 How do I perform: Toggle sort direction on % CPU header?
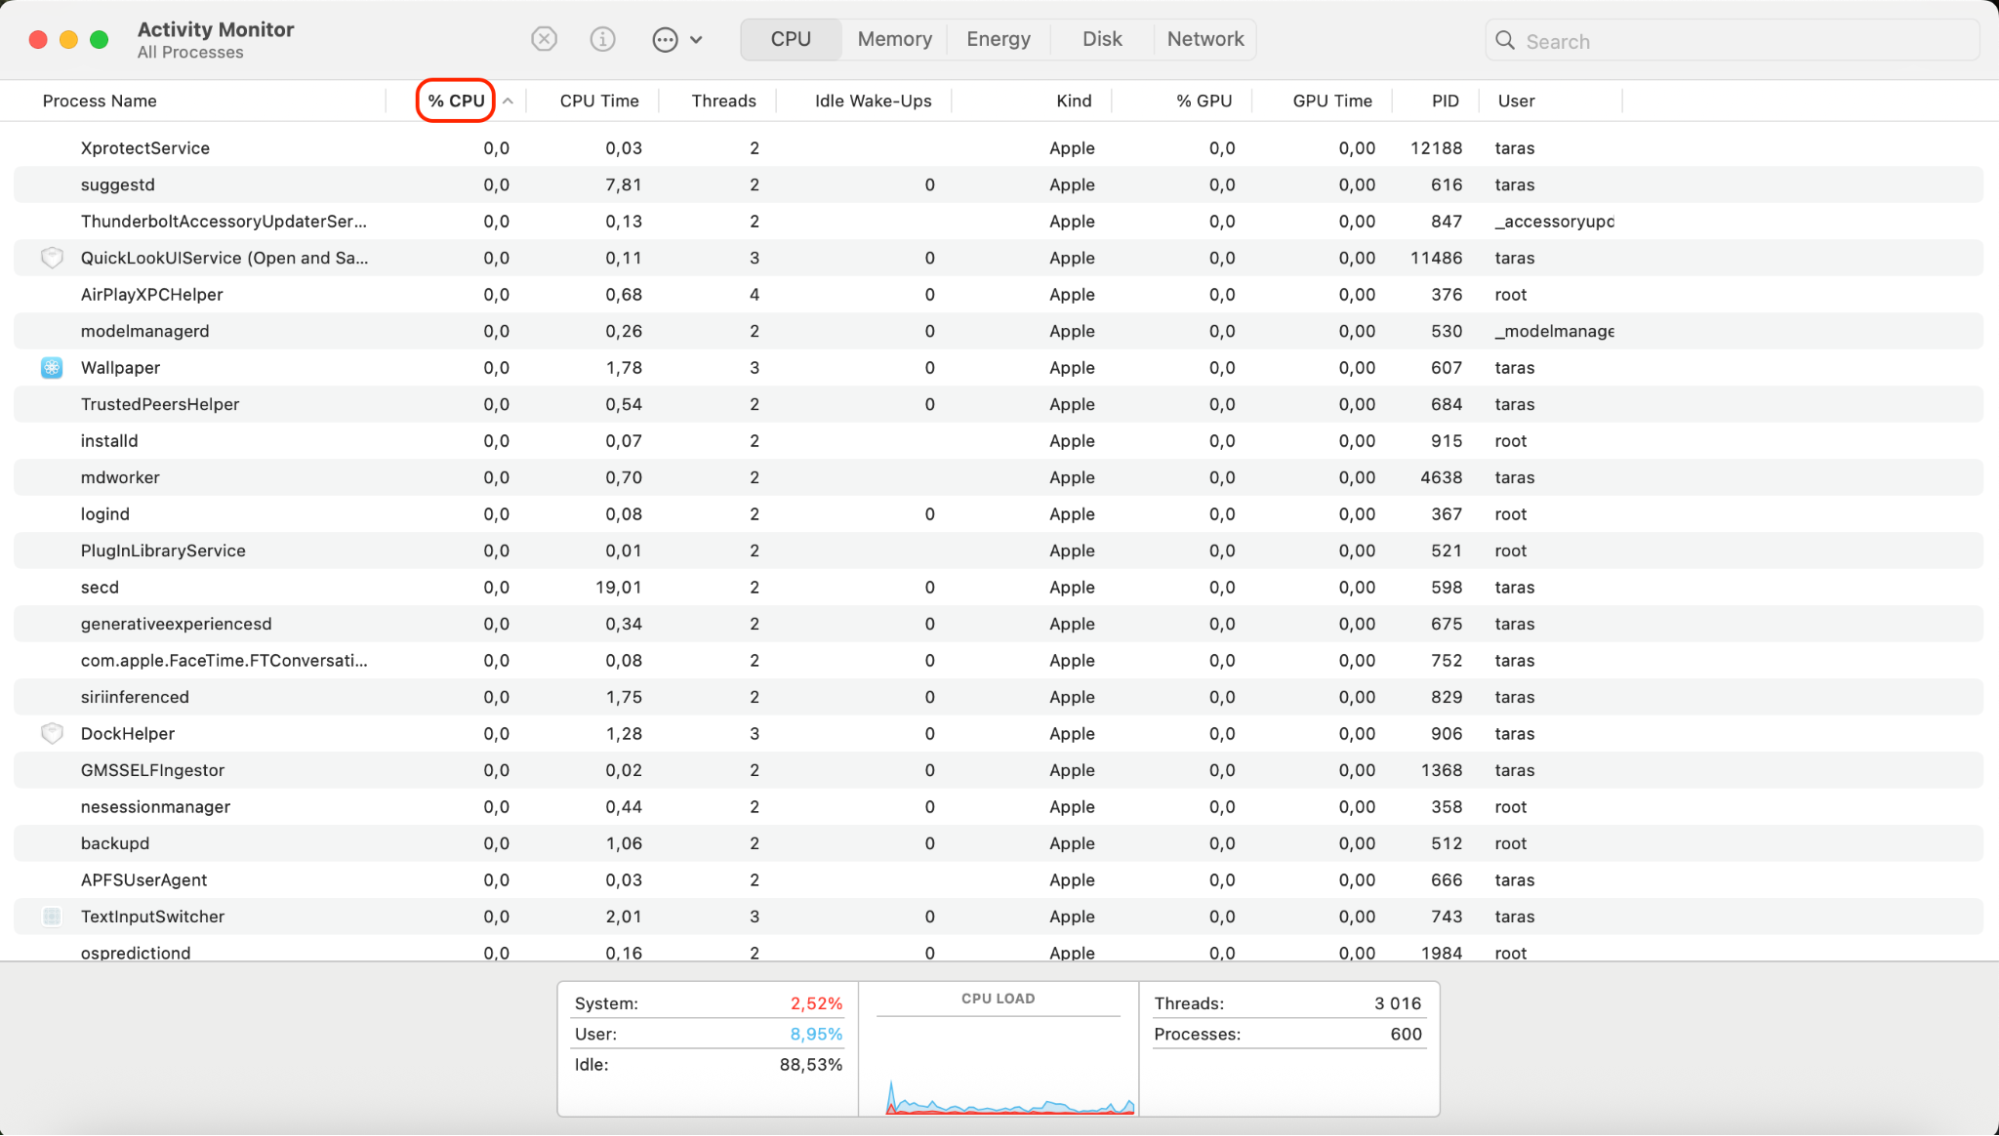(457, 100)
